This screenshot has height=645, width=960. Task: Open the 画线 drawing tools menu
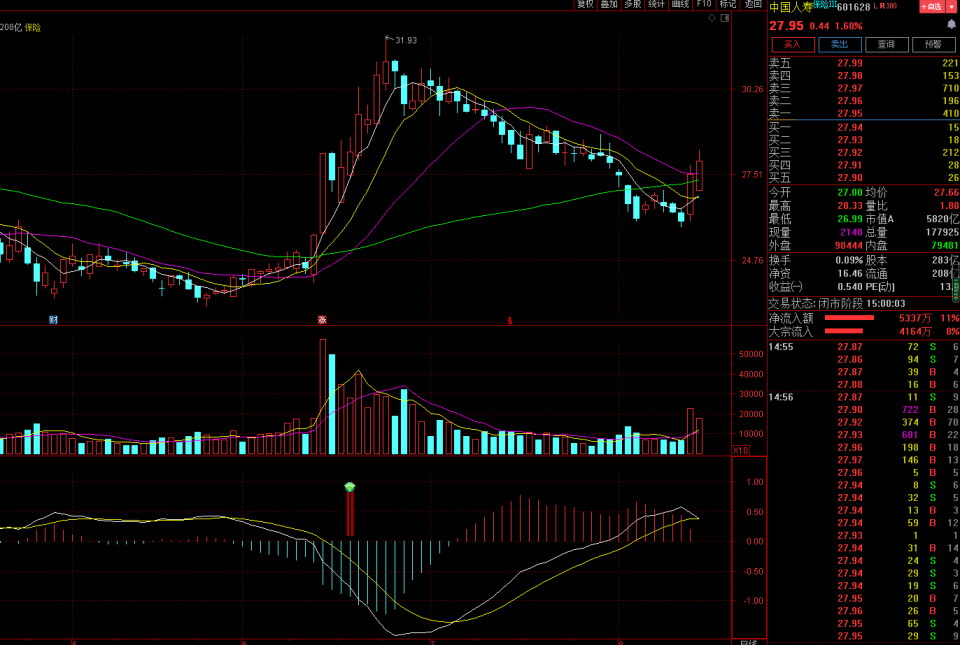[681, 5]
